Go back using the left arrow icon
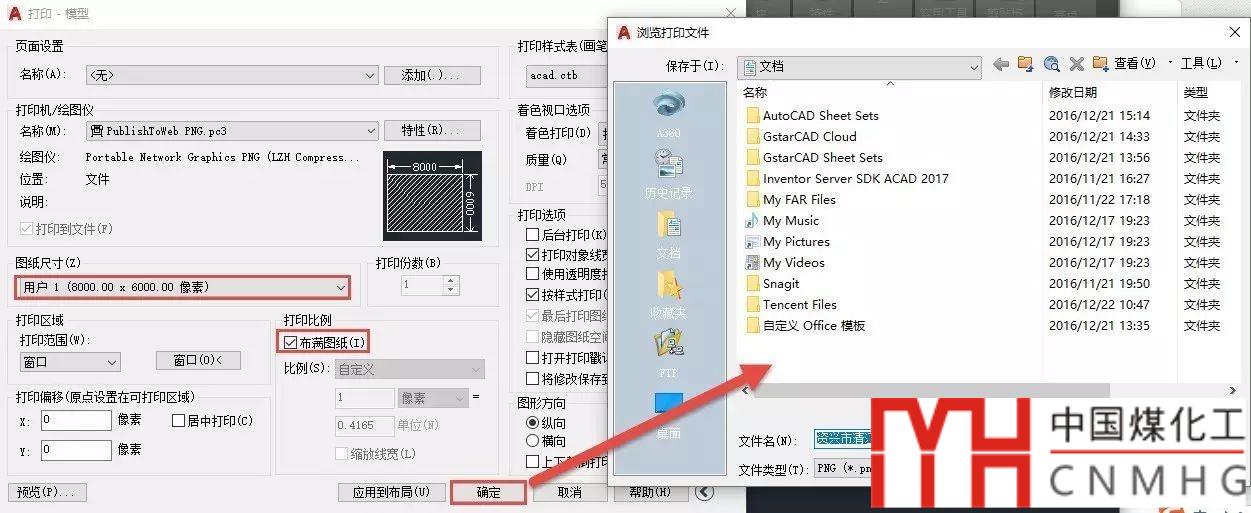The width and height of the screenshot is (1251, 513). coord(1001,64)
